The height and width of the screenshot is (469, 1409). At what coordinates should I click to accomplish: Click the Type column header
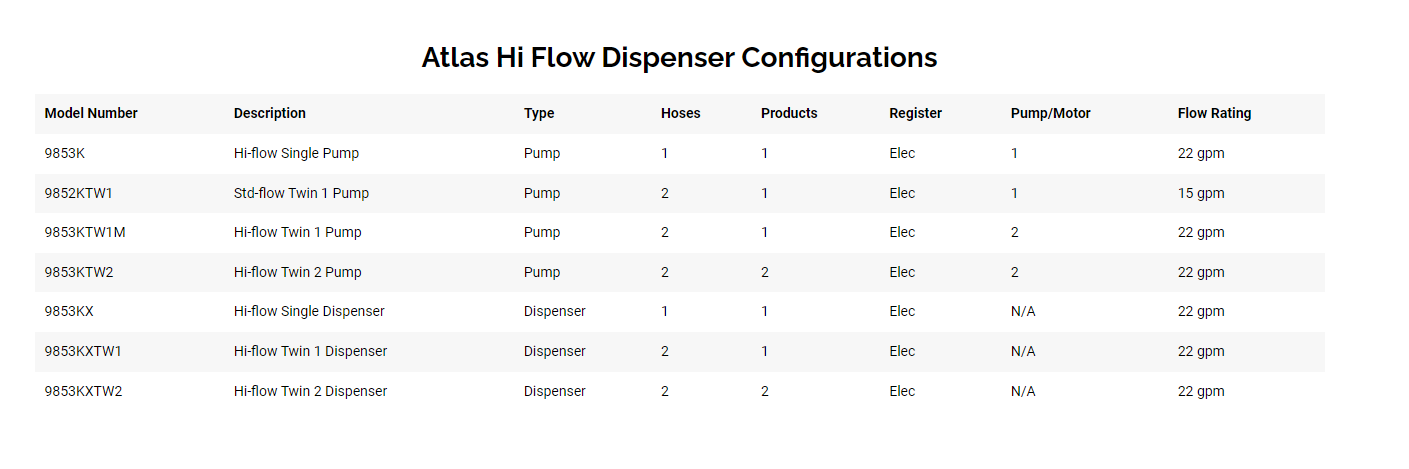tap(539, 114)
